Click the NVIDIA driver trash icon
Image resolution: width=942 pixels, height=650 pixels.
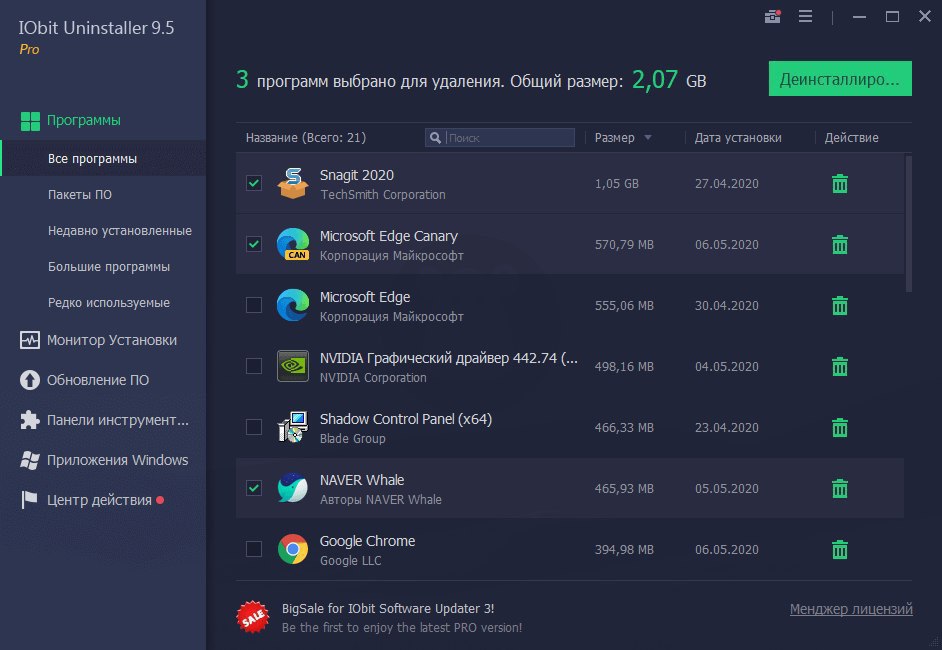click(840, 366)
